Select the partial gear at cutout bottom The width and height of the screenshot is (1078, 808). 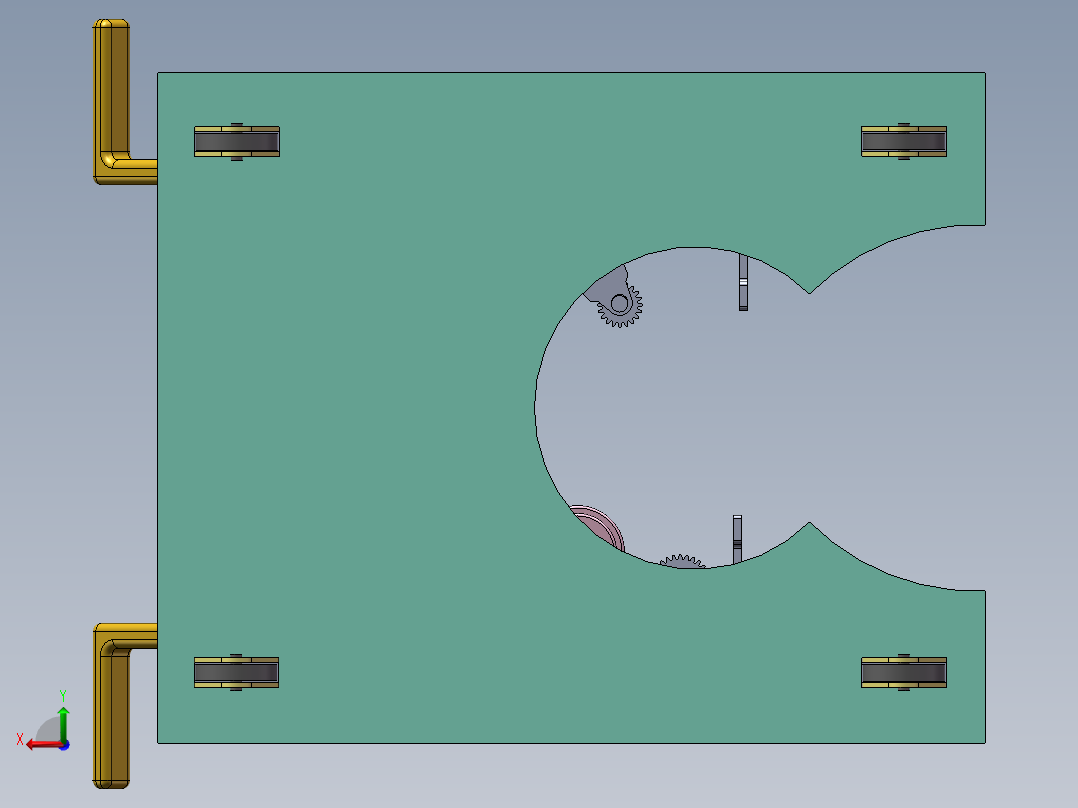pos(681,561)
